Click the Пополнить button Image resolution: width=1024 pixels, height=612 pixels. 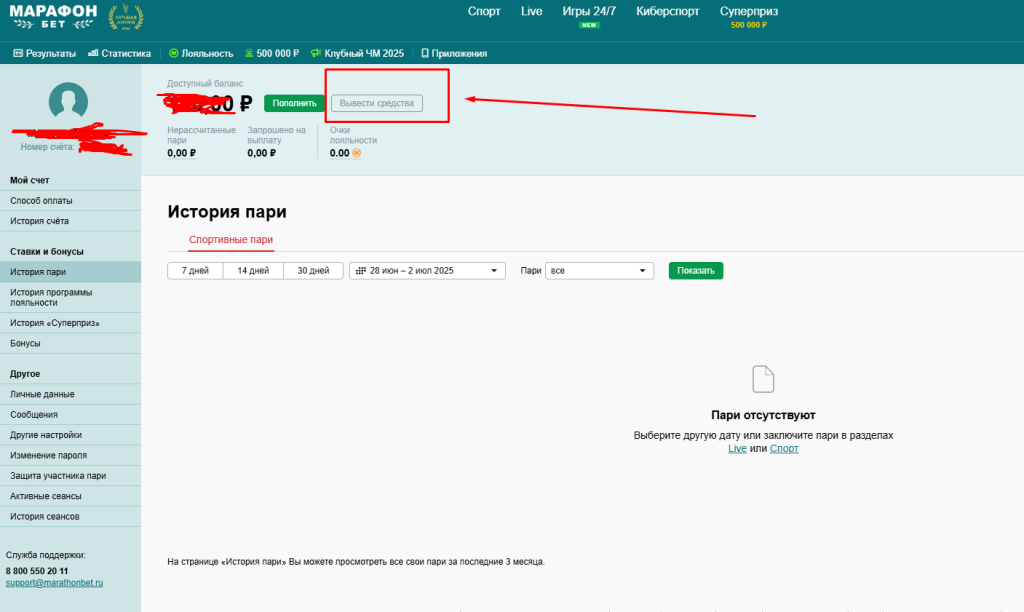coord(294,103)
